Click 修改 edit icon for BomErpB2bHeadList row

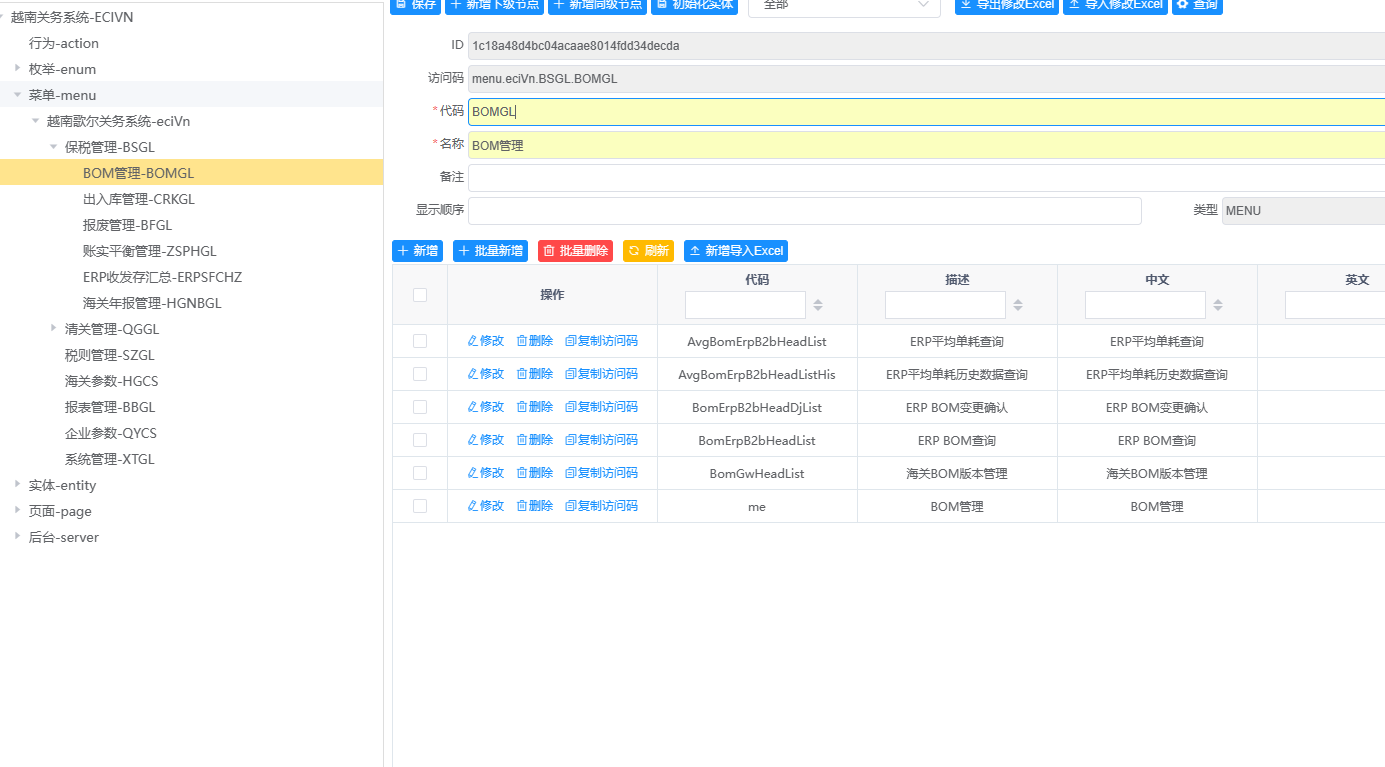[486, 440]
